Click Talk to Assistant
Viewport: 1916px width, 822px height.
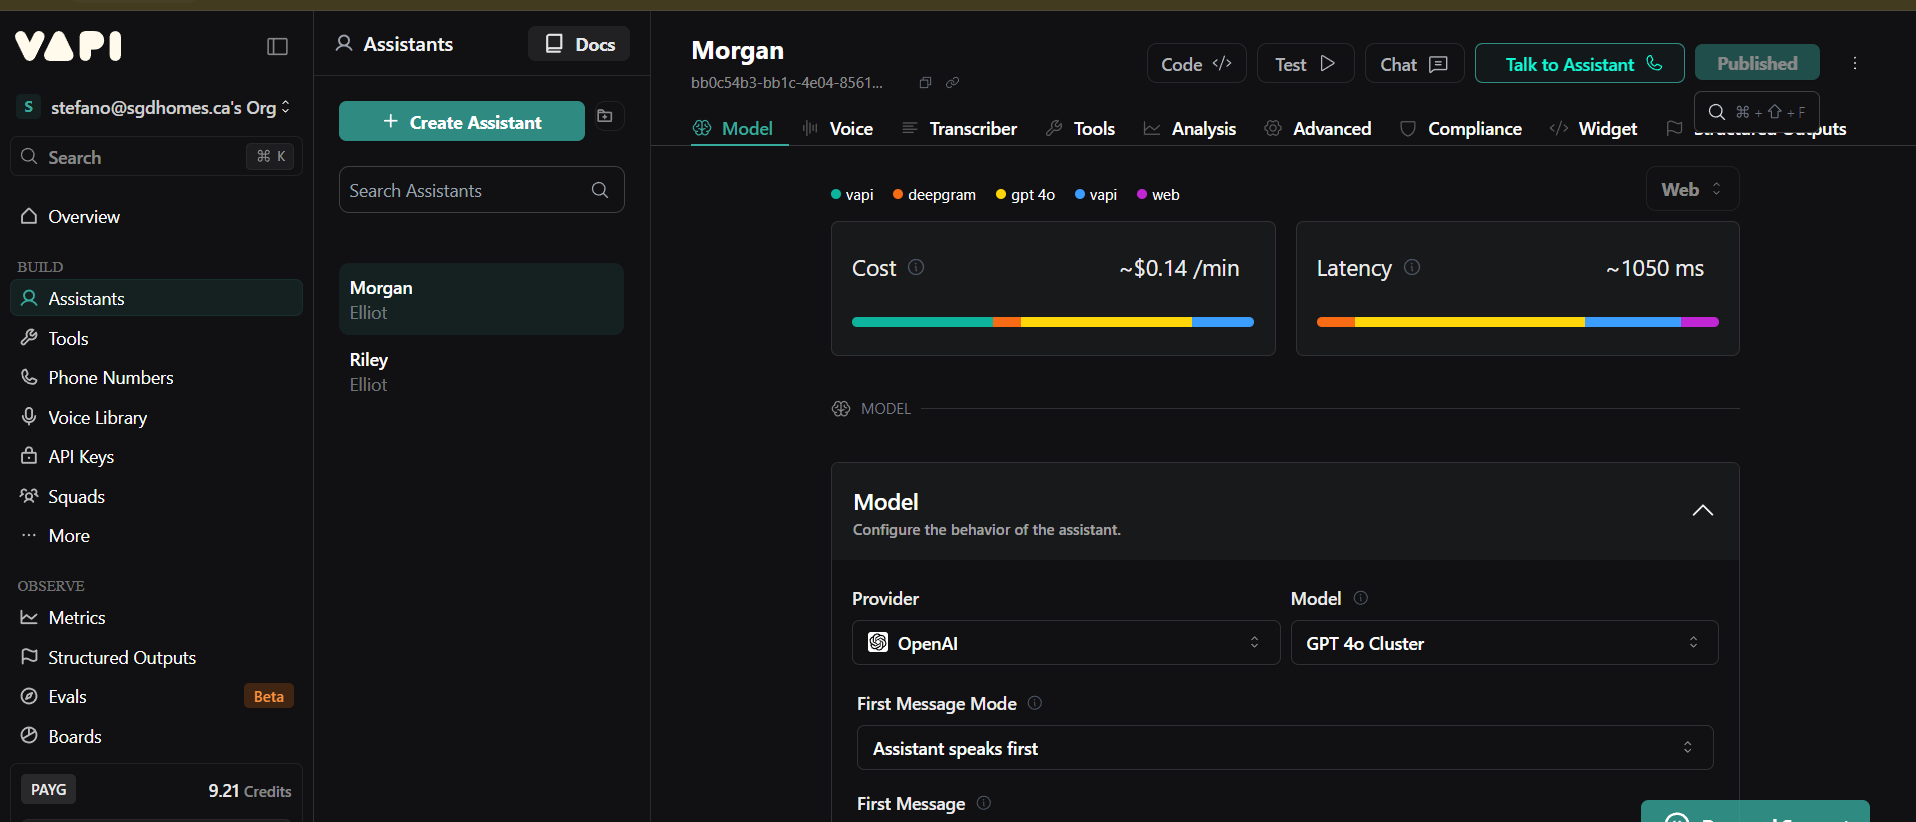click(1580, 63)
